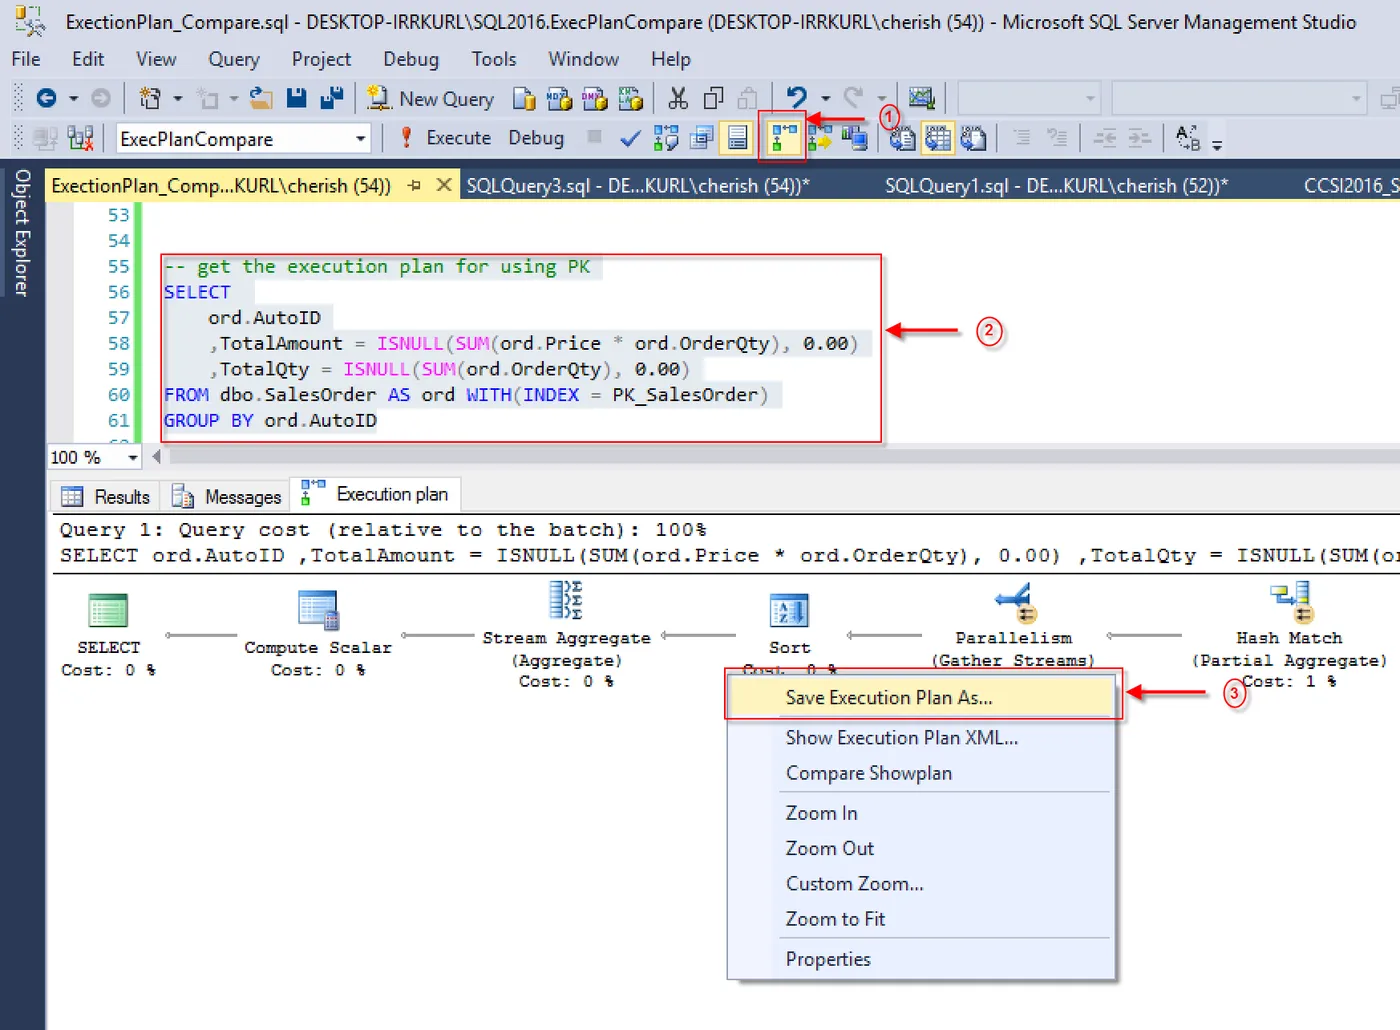Viewport: 1400px width, 1030px height.
Task: Open a file with the folder icon
Action: 261,98
